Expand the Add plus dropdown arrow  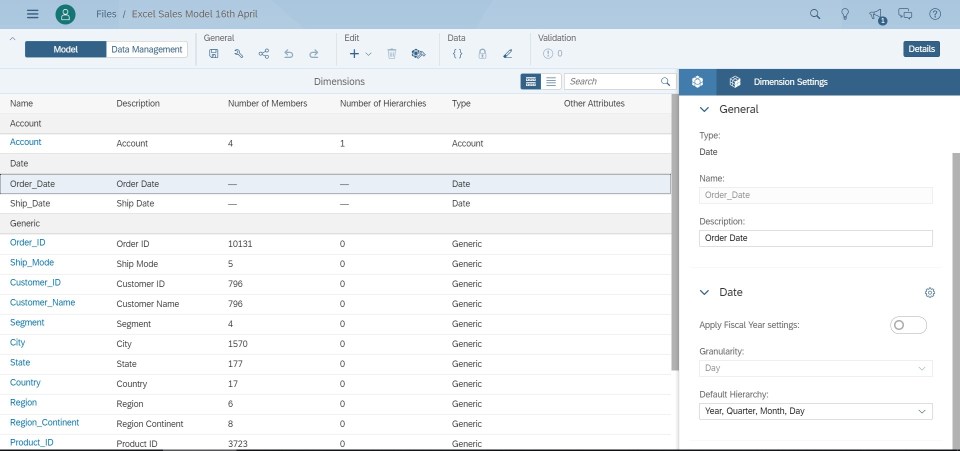click(x=369, y=54)
